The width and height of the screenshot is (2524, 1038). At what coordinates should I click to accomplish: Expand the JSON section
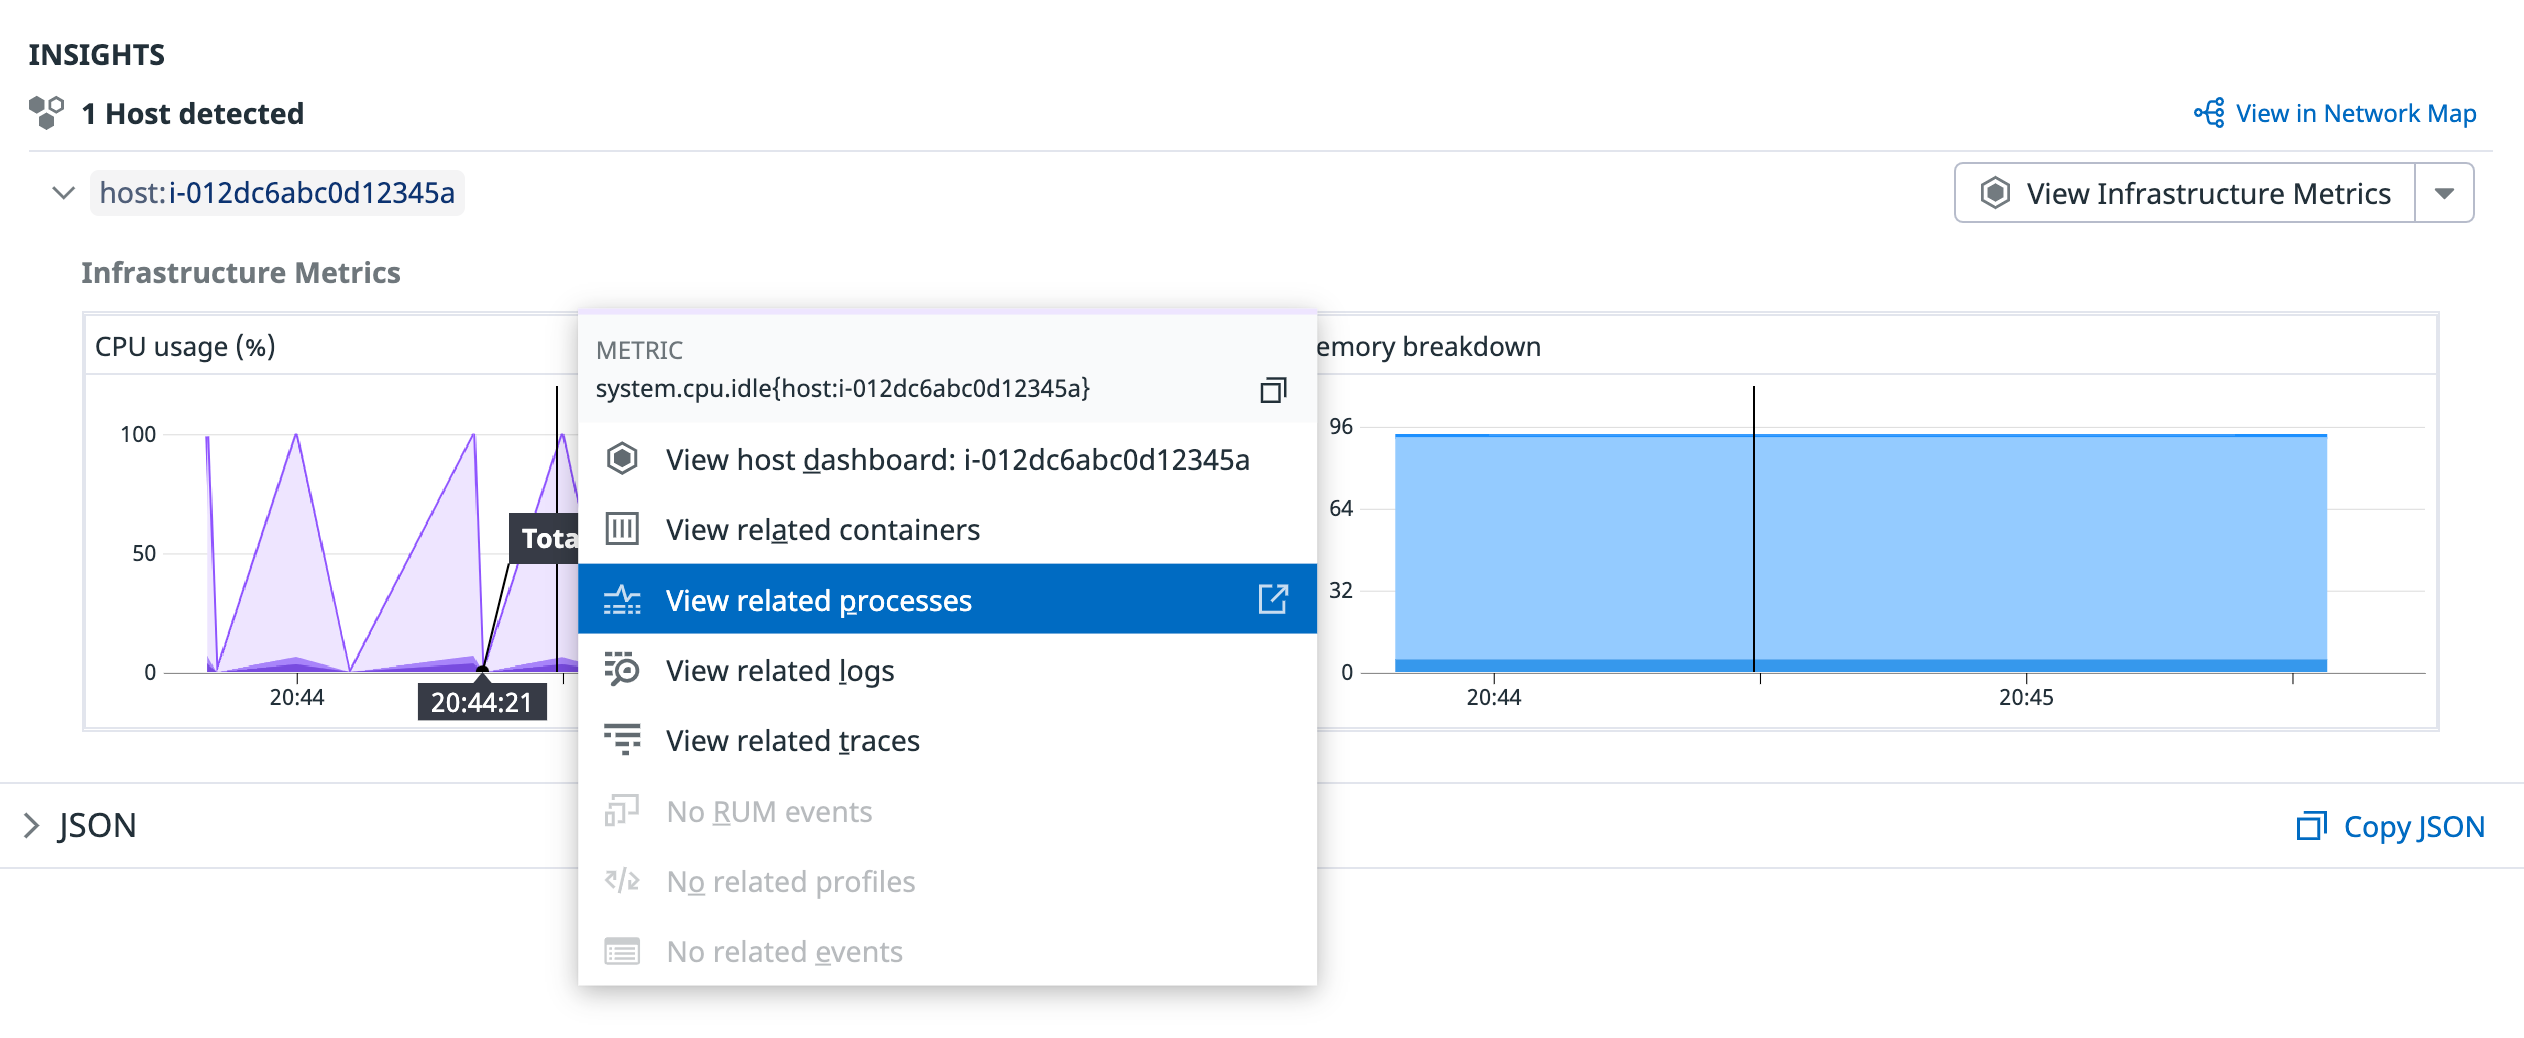coord(32,825)
